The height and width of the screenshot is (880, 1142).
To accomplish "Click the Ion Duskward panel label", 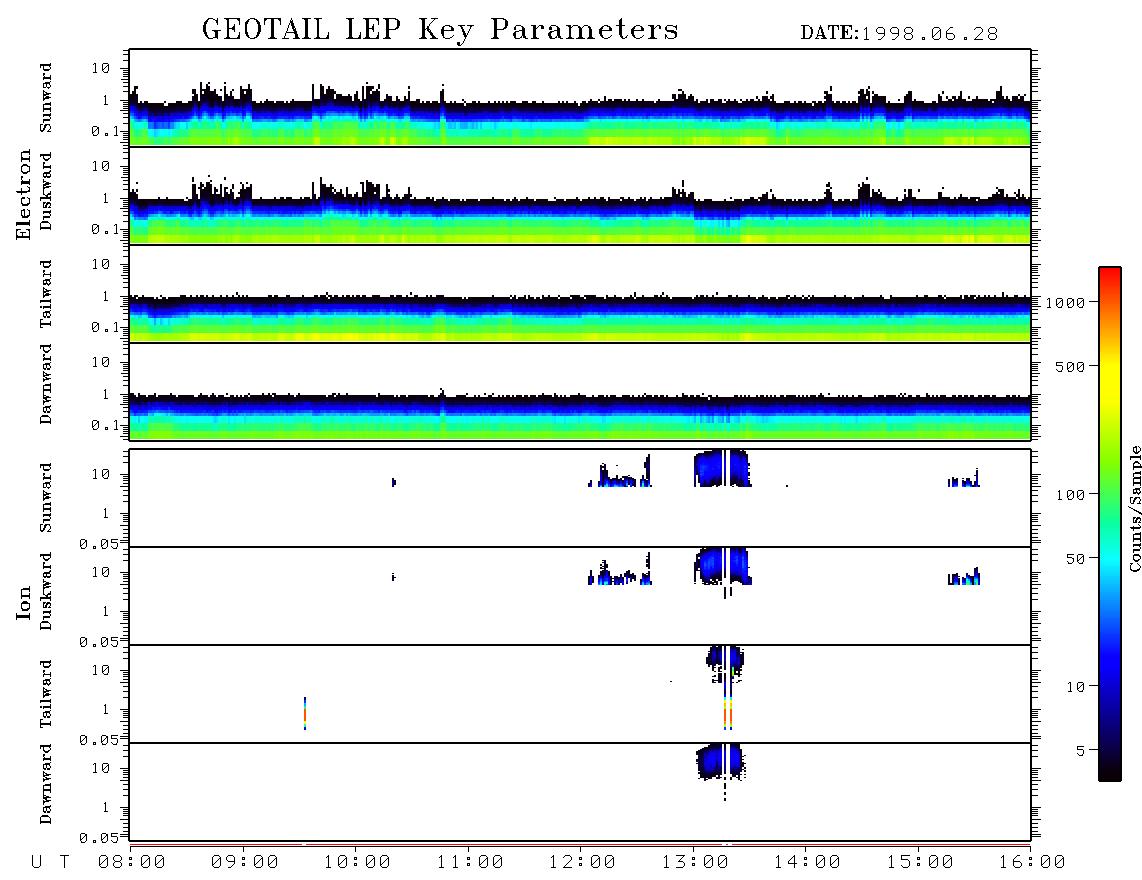I will [46, 591].
